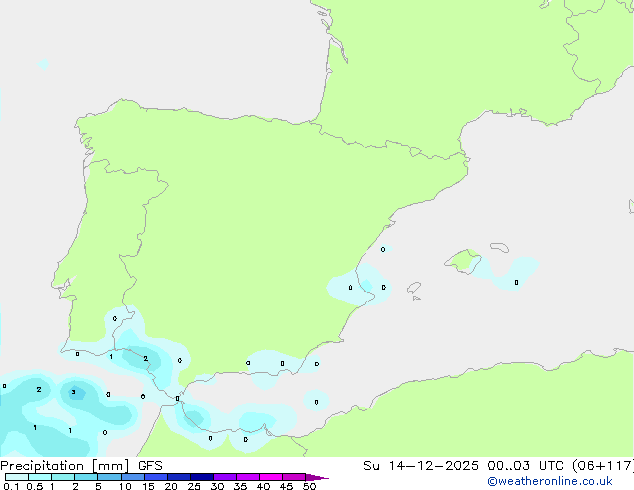Click the "0.1" legend scale label

coord(11,486)
